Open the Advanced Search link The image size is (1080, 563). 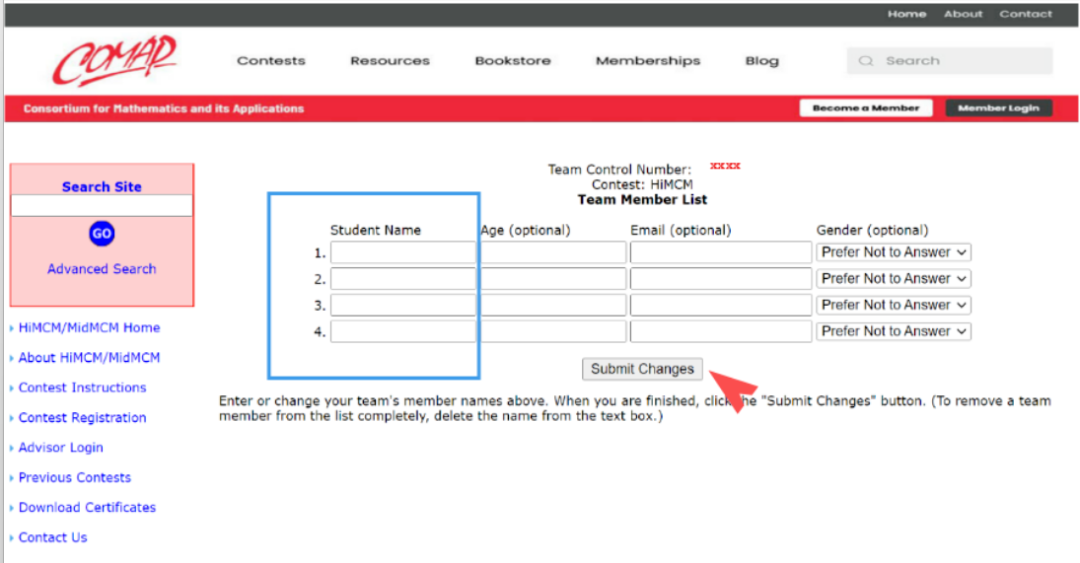click(x=102, y=269)
